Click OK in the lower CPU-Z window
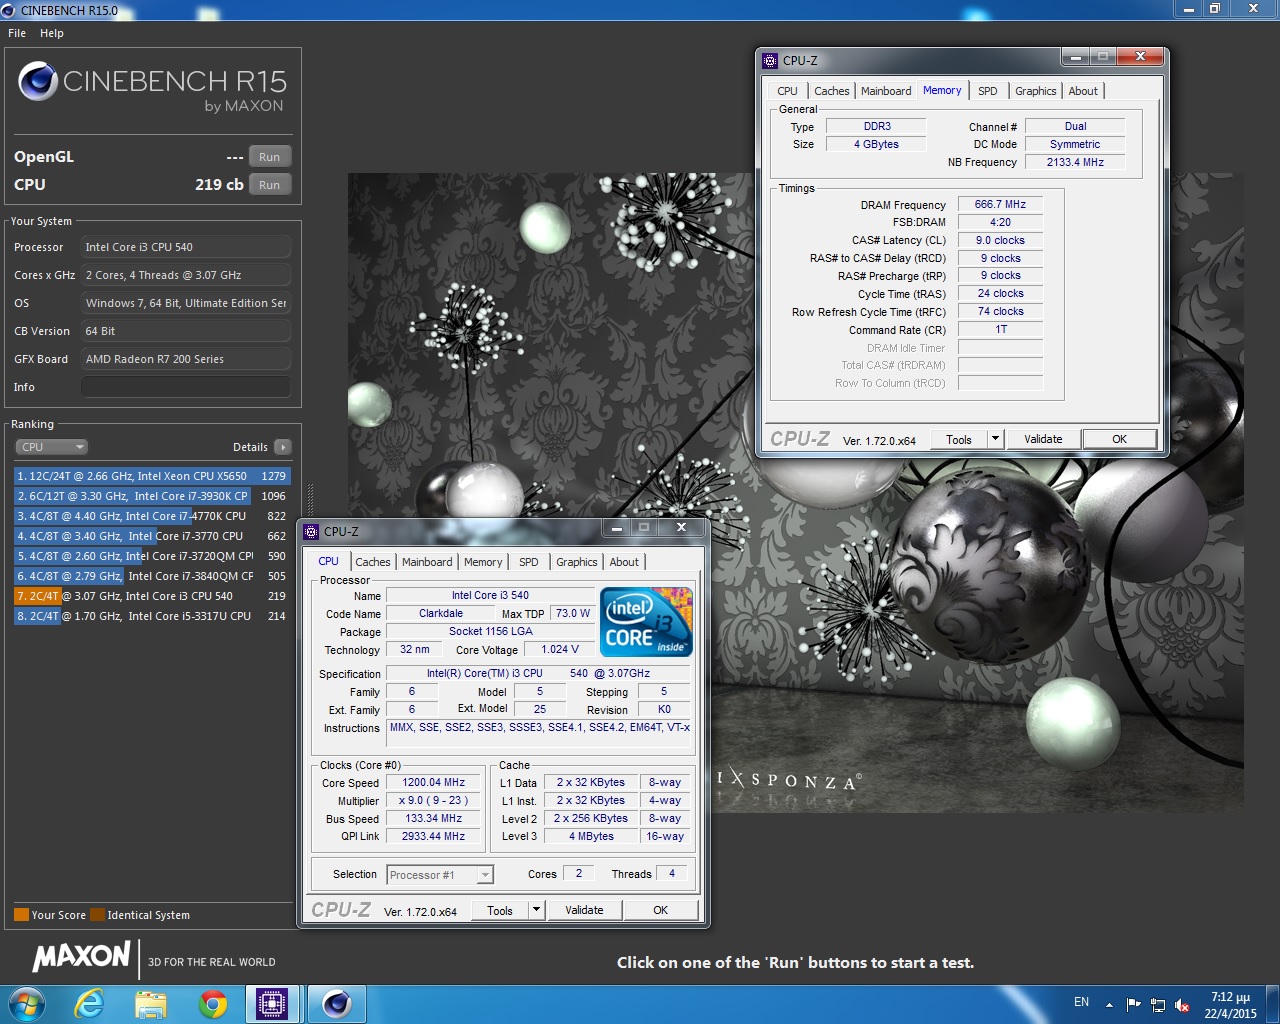1280x1024 pixels. (661, 910)
